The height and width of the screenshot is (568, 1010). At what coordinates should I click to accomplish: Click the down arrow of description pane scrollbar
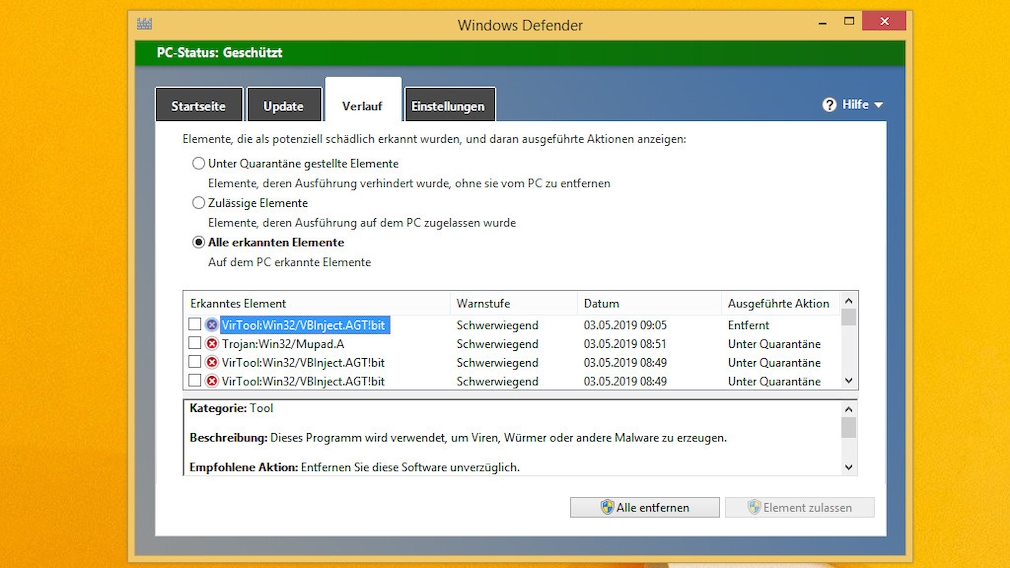(848, 467)
